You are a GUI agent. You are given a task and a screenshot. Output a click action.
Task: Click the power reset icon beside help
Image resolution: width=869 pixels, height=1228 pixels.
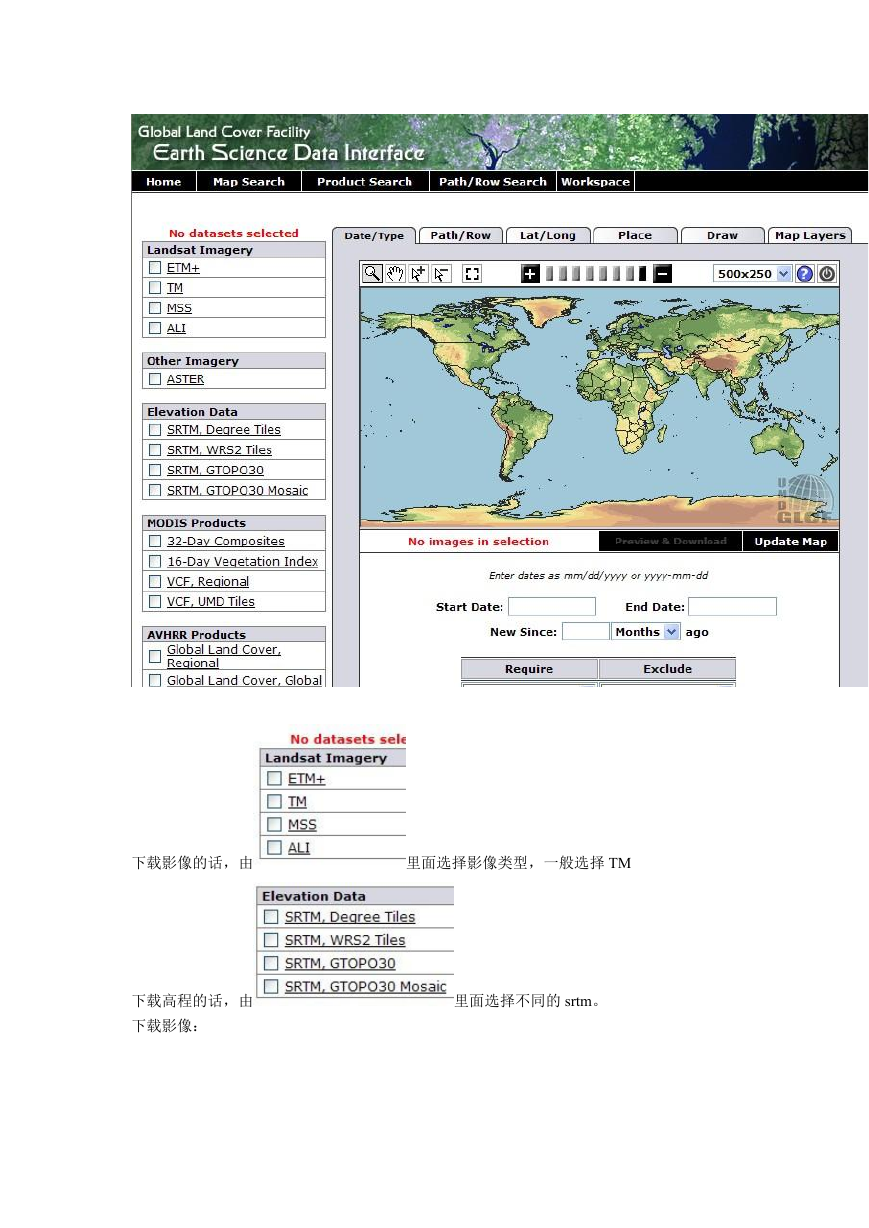(827, 274)
